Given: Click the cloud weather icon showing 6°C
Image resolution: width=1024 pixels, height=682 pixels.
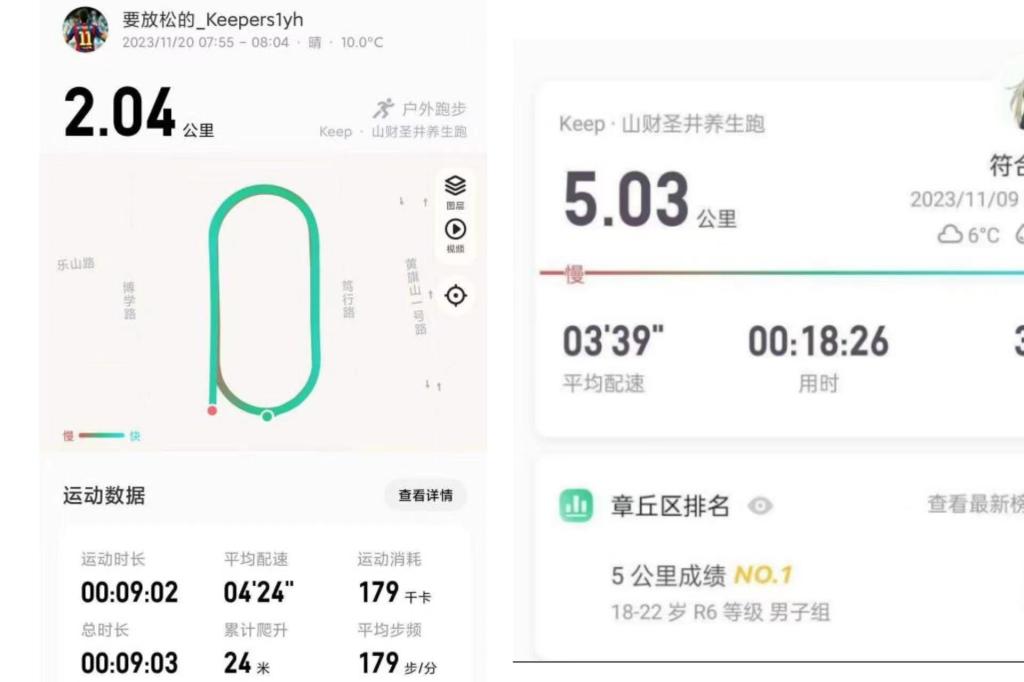Looking at the screenshot, I should [950, 235].
